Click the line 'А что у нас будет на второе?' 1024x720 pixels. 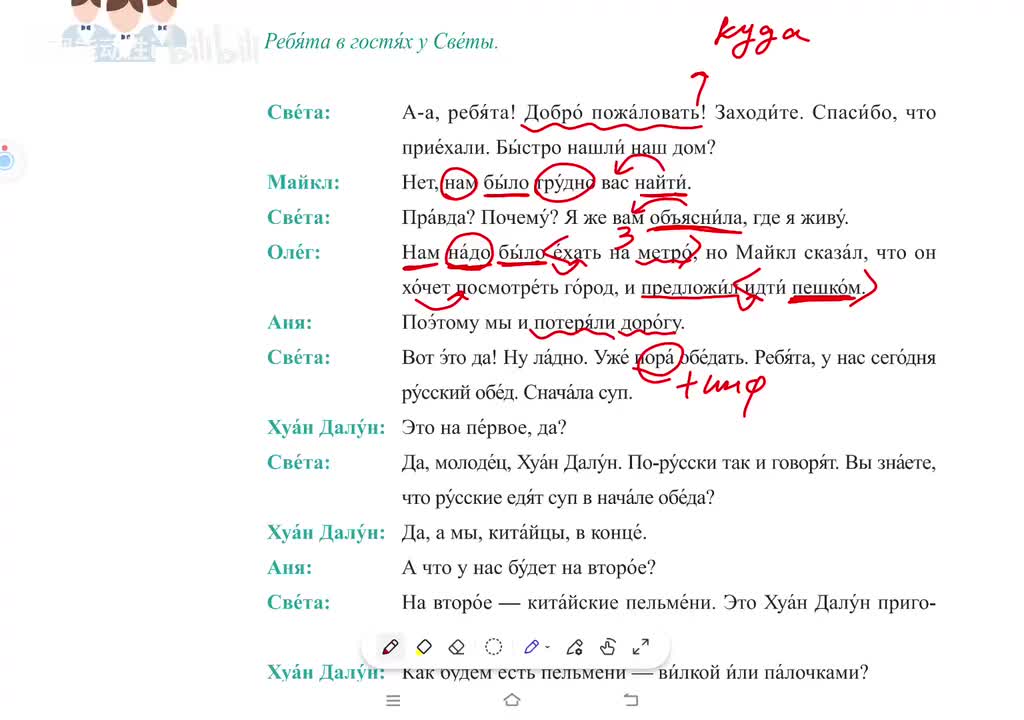[528, 568]
